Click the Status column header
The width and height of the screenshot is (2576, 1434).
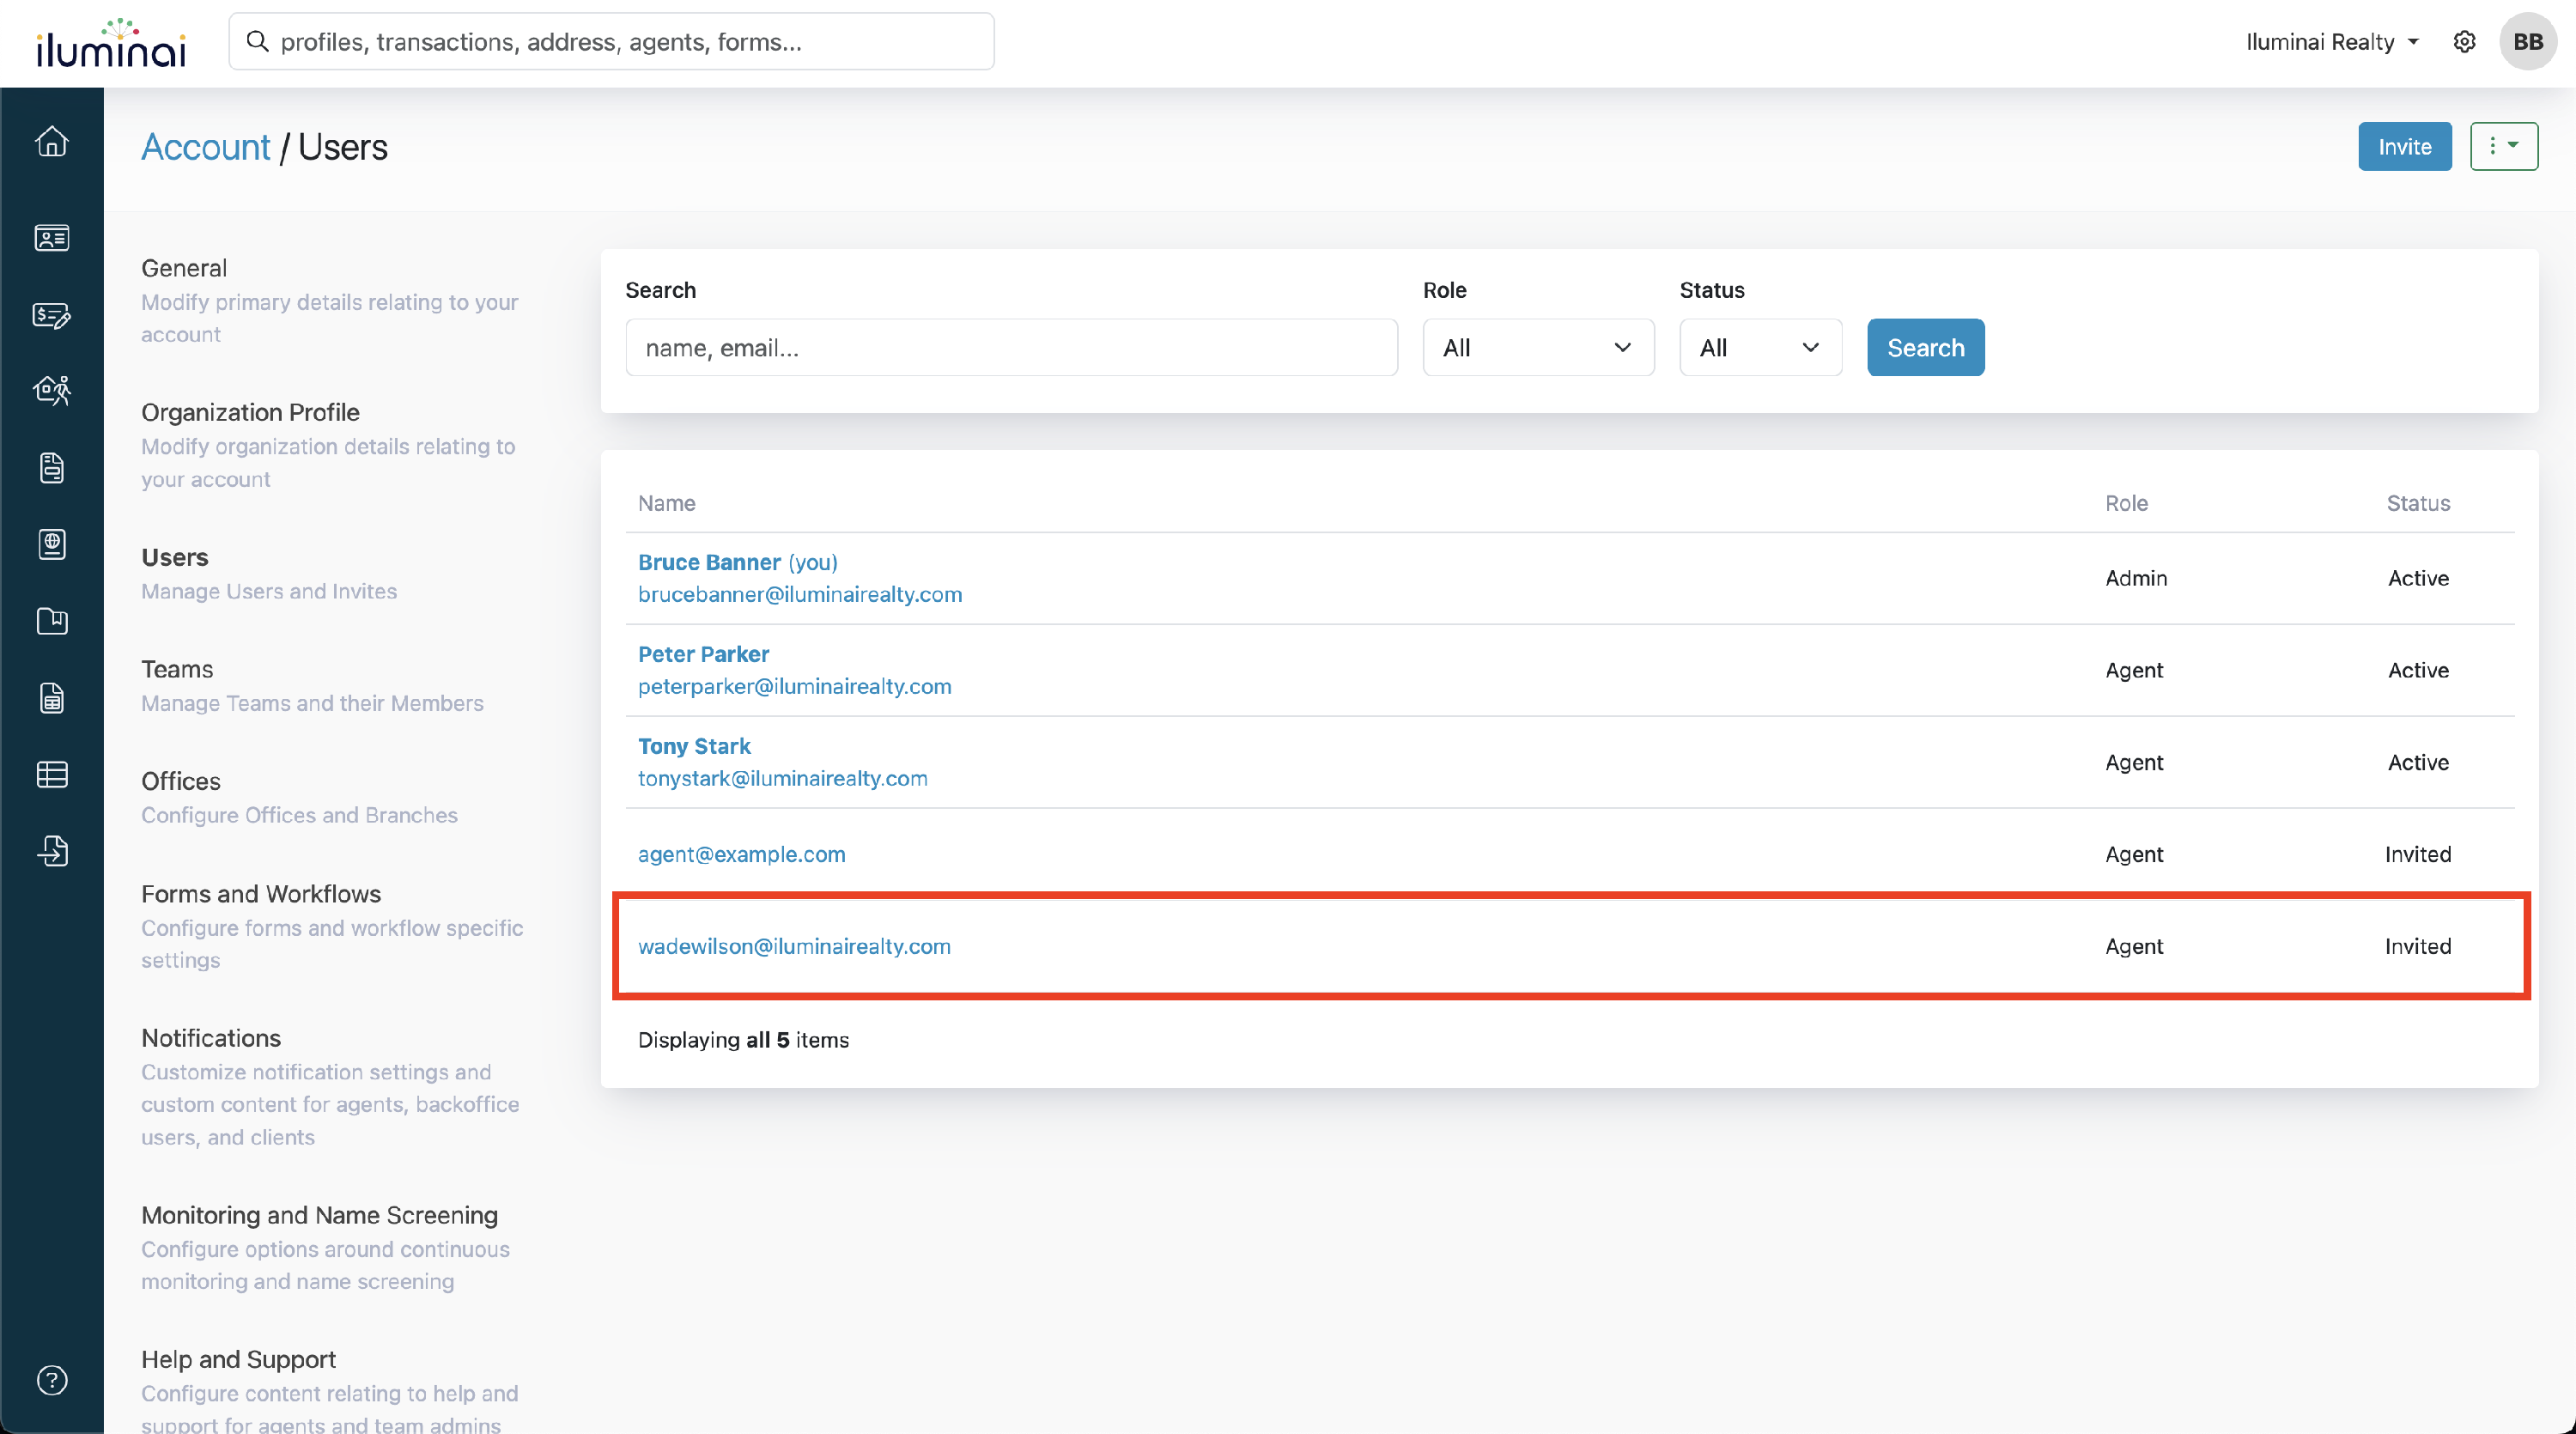click(2418, 503)
